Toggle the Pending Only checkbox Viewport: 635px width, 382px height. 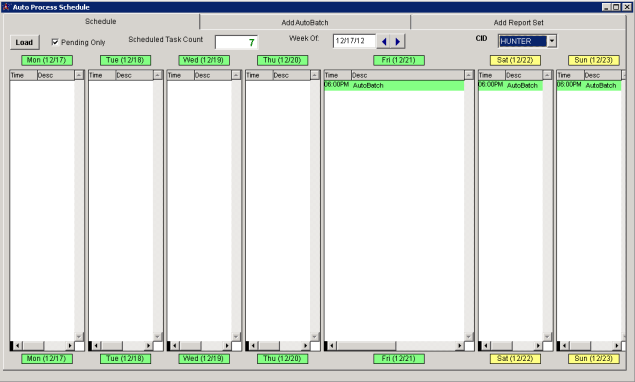[55, 42]
